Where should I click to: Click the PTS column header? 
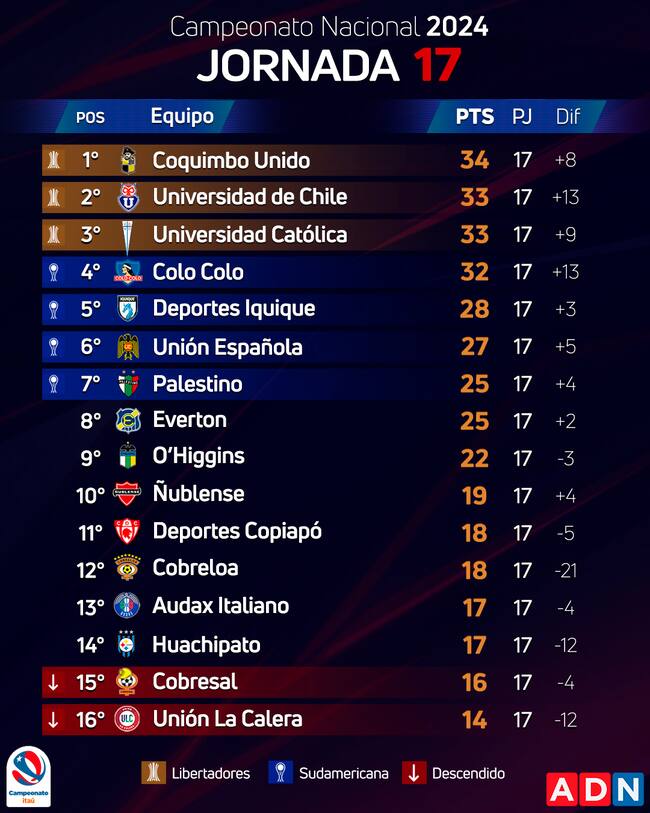(x=474, y=116)
